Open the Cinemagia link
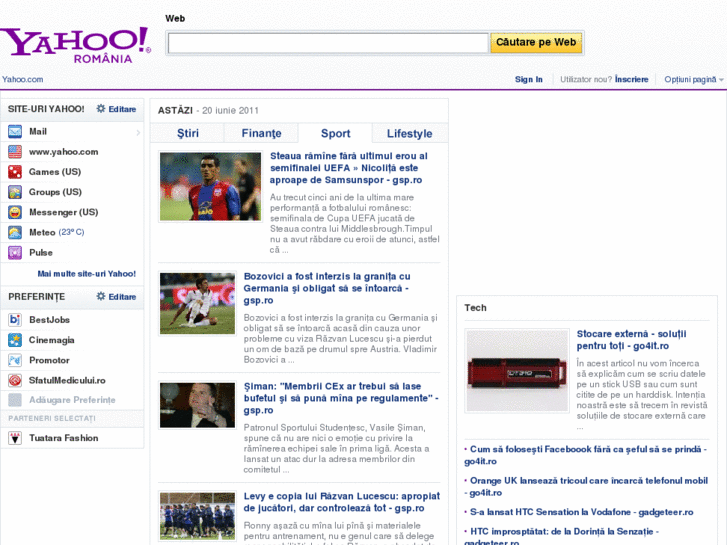 pyautogui.click(x=51, y=340)
